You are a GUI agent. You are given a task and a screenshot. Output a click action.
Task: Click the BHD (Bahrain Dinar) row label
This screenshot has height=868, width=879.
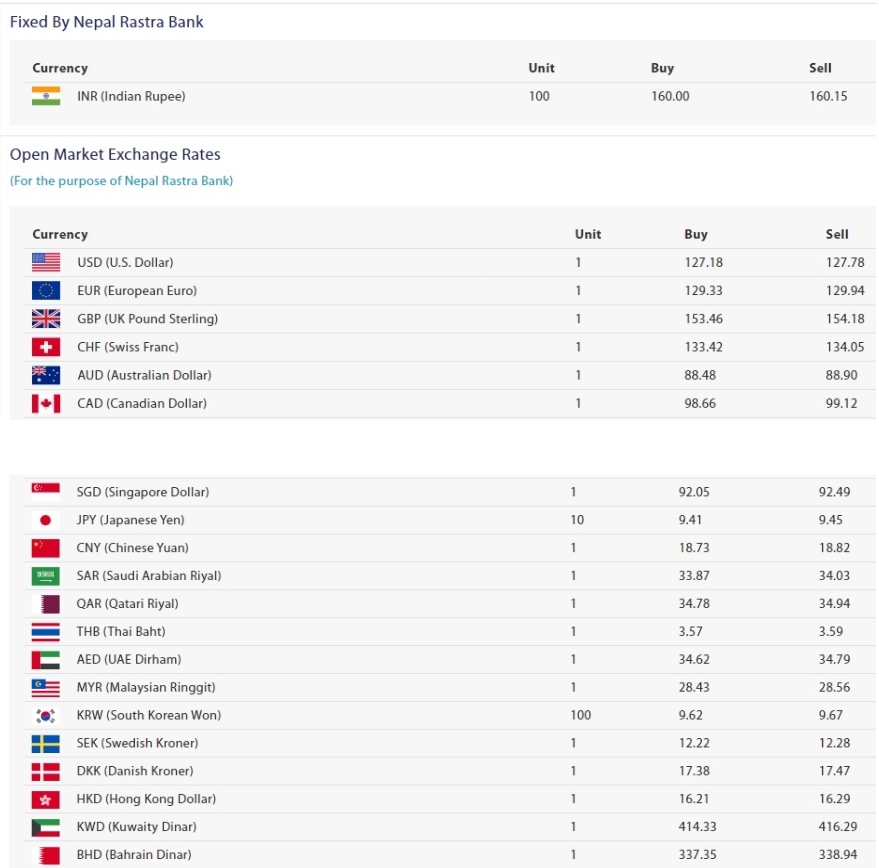tap(134, 855)
